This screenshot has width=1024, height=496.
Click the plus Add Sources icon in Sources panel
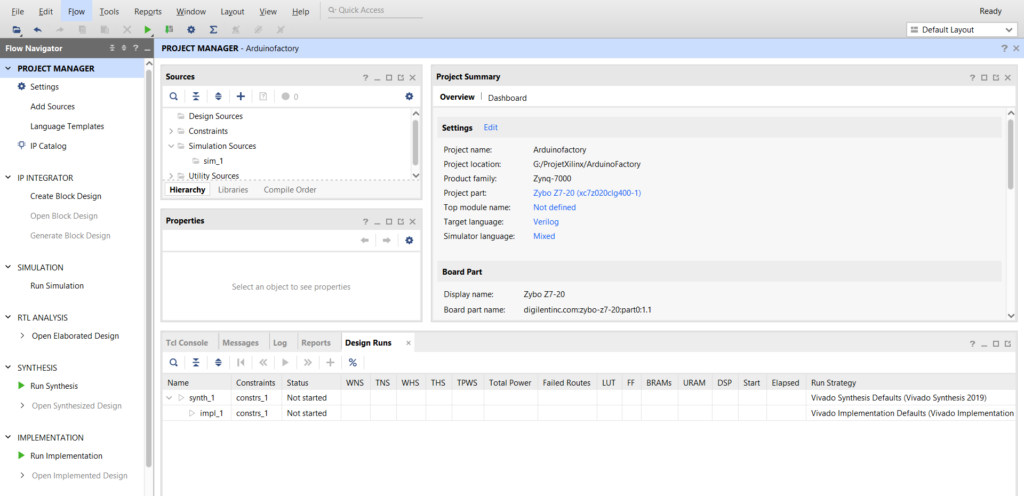(x=240, y=97)
